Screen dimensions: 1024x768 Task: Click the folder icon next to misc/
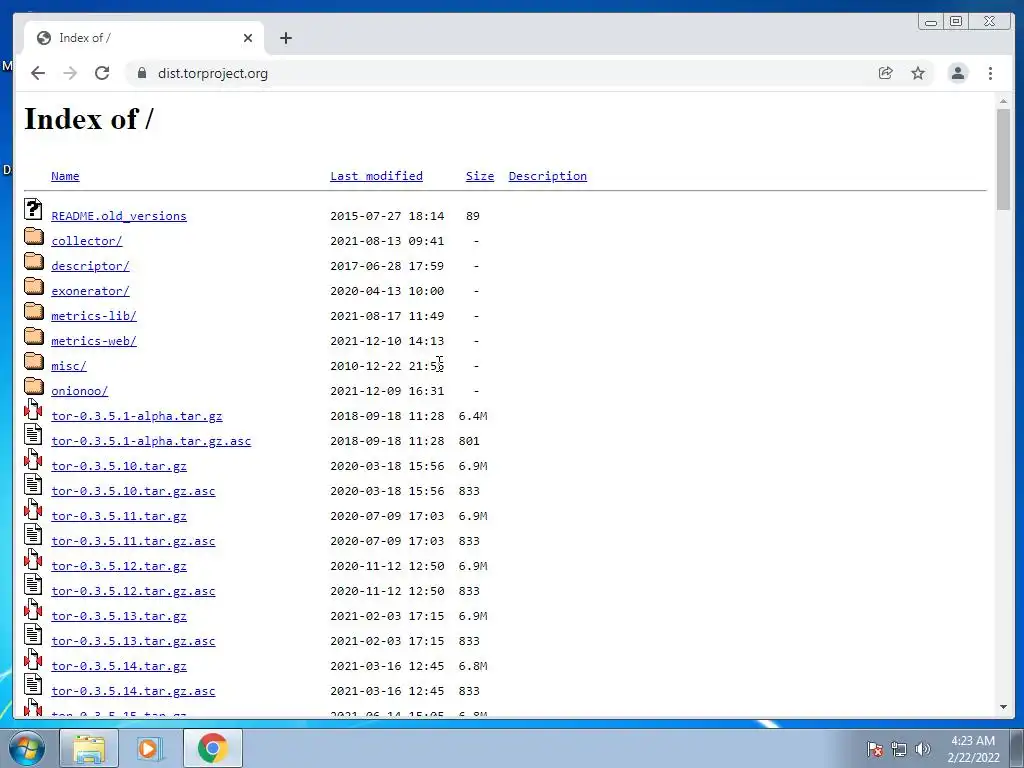click(x=33, y=361)
